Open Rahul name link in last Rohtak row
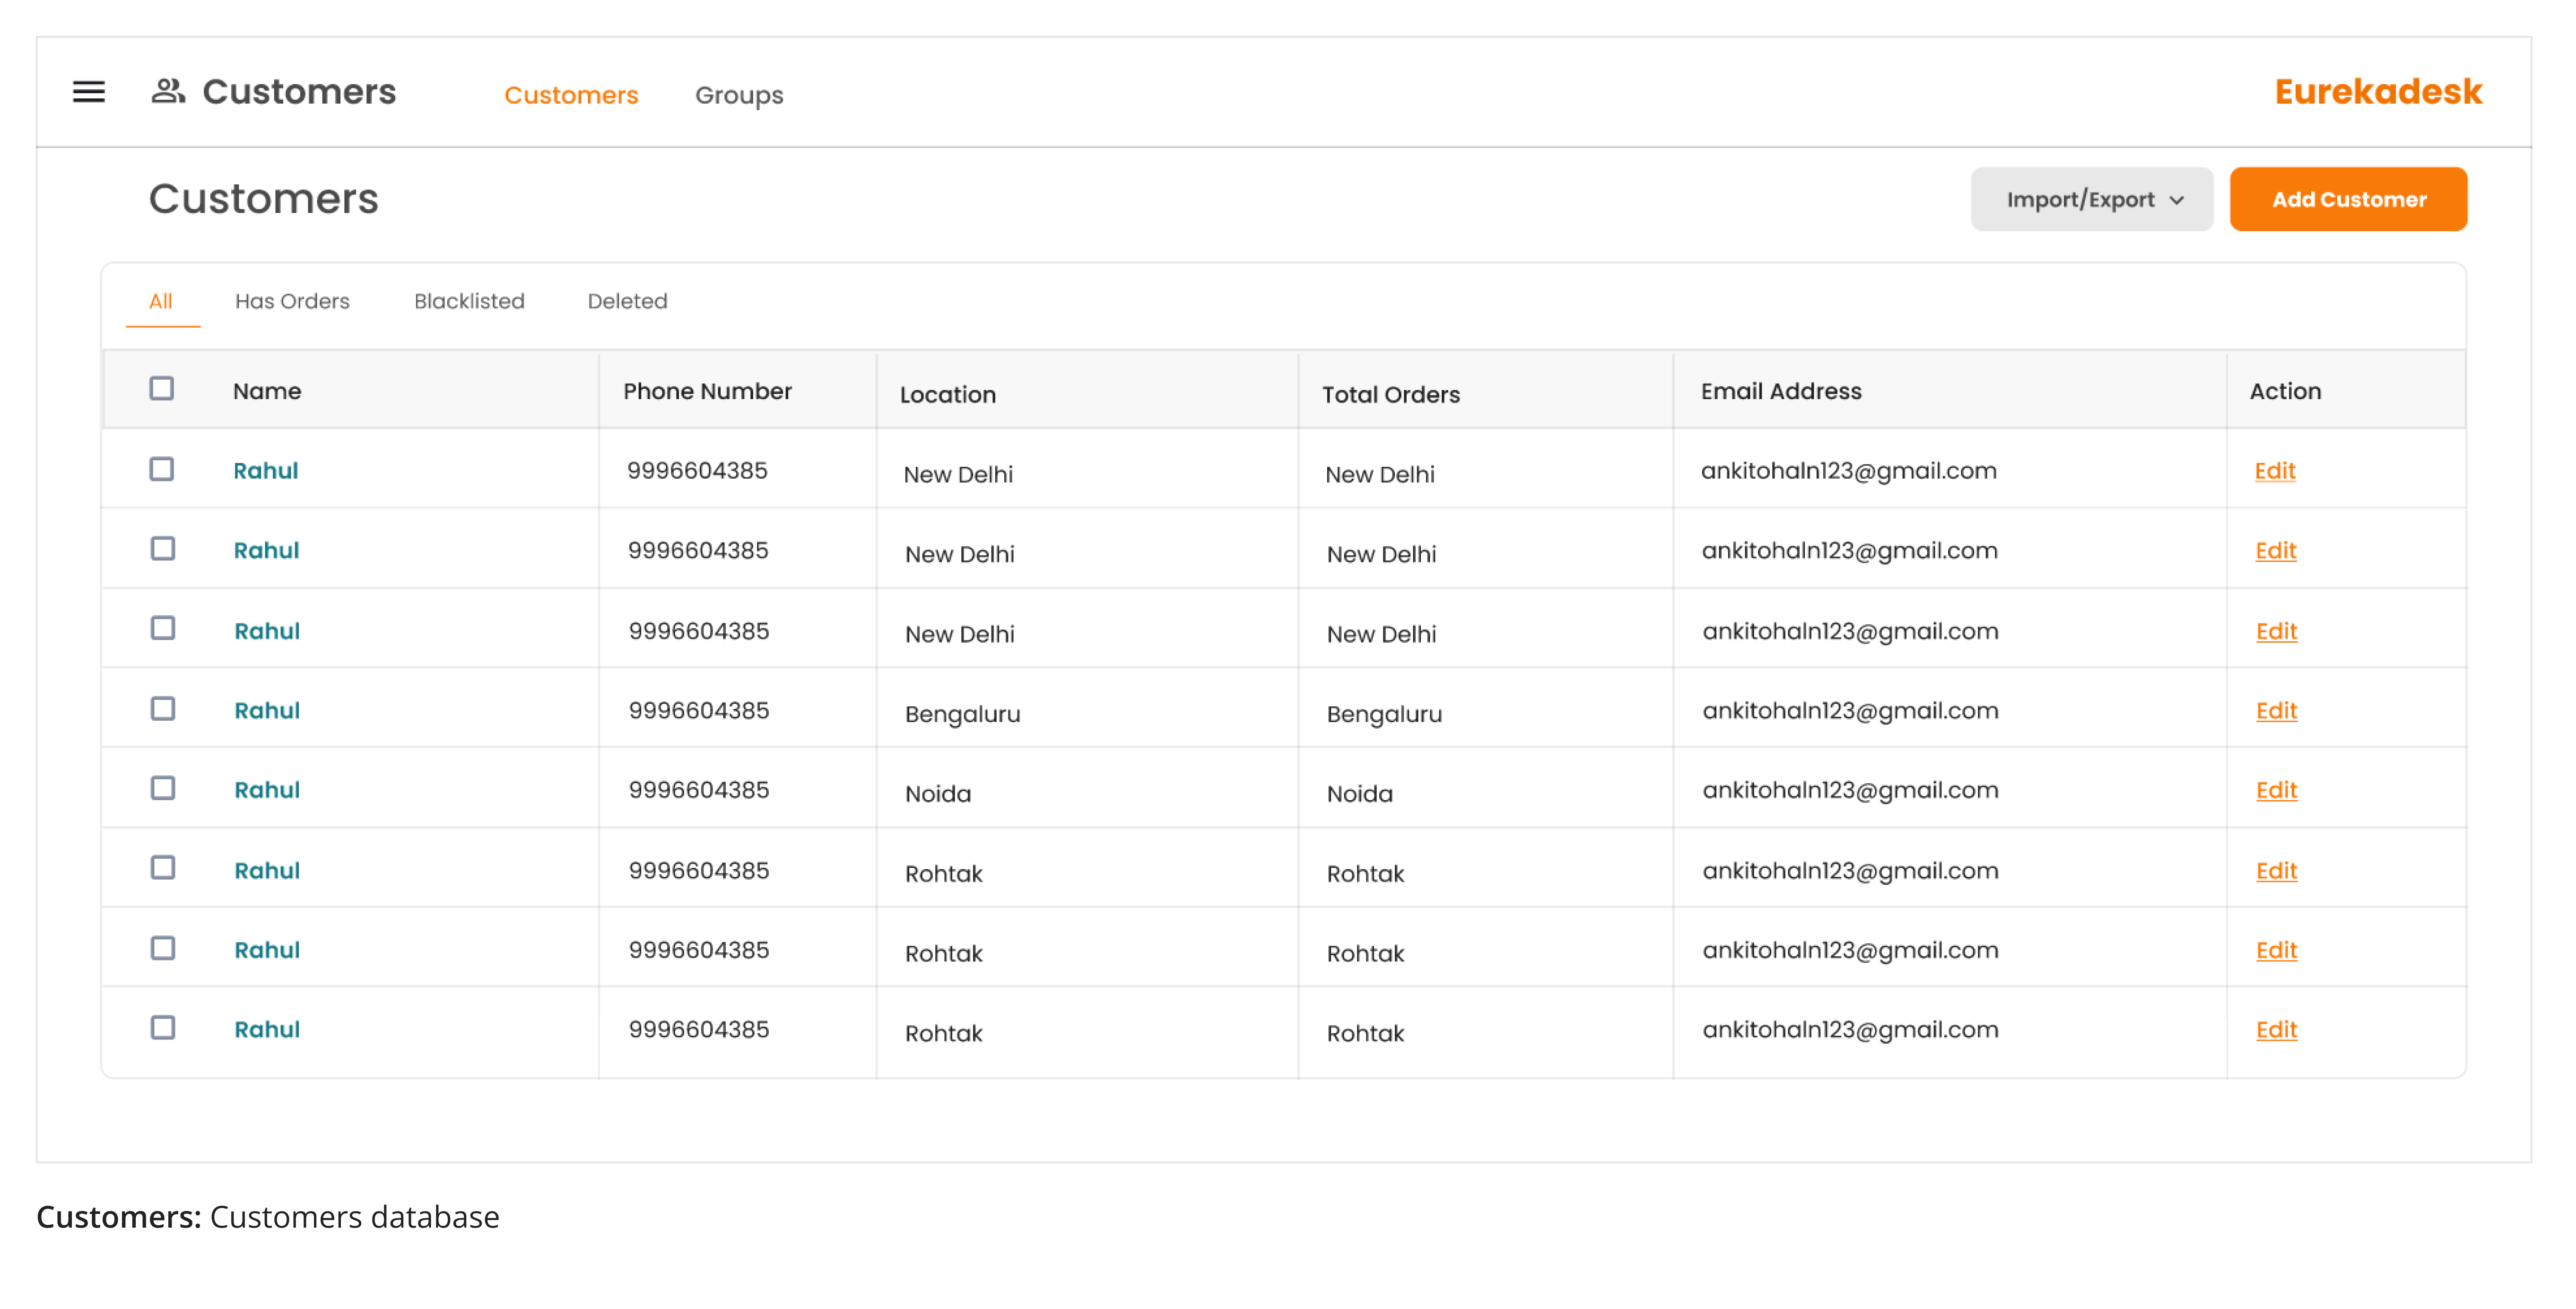Screen dimensions: 2576x1309 [x=267, y=1030]
